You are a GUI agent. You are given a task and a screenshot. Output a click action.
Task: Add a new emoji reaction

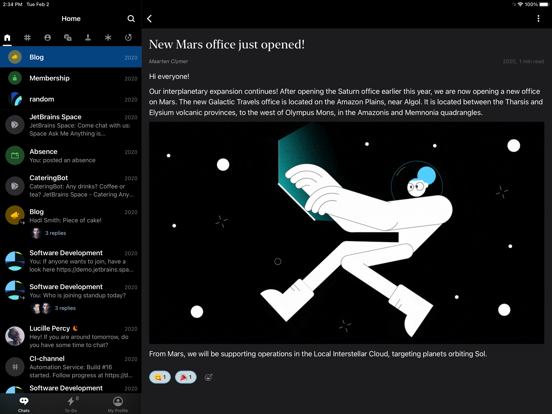pyautogui.click(x=208, y=377)
